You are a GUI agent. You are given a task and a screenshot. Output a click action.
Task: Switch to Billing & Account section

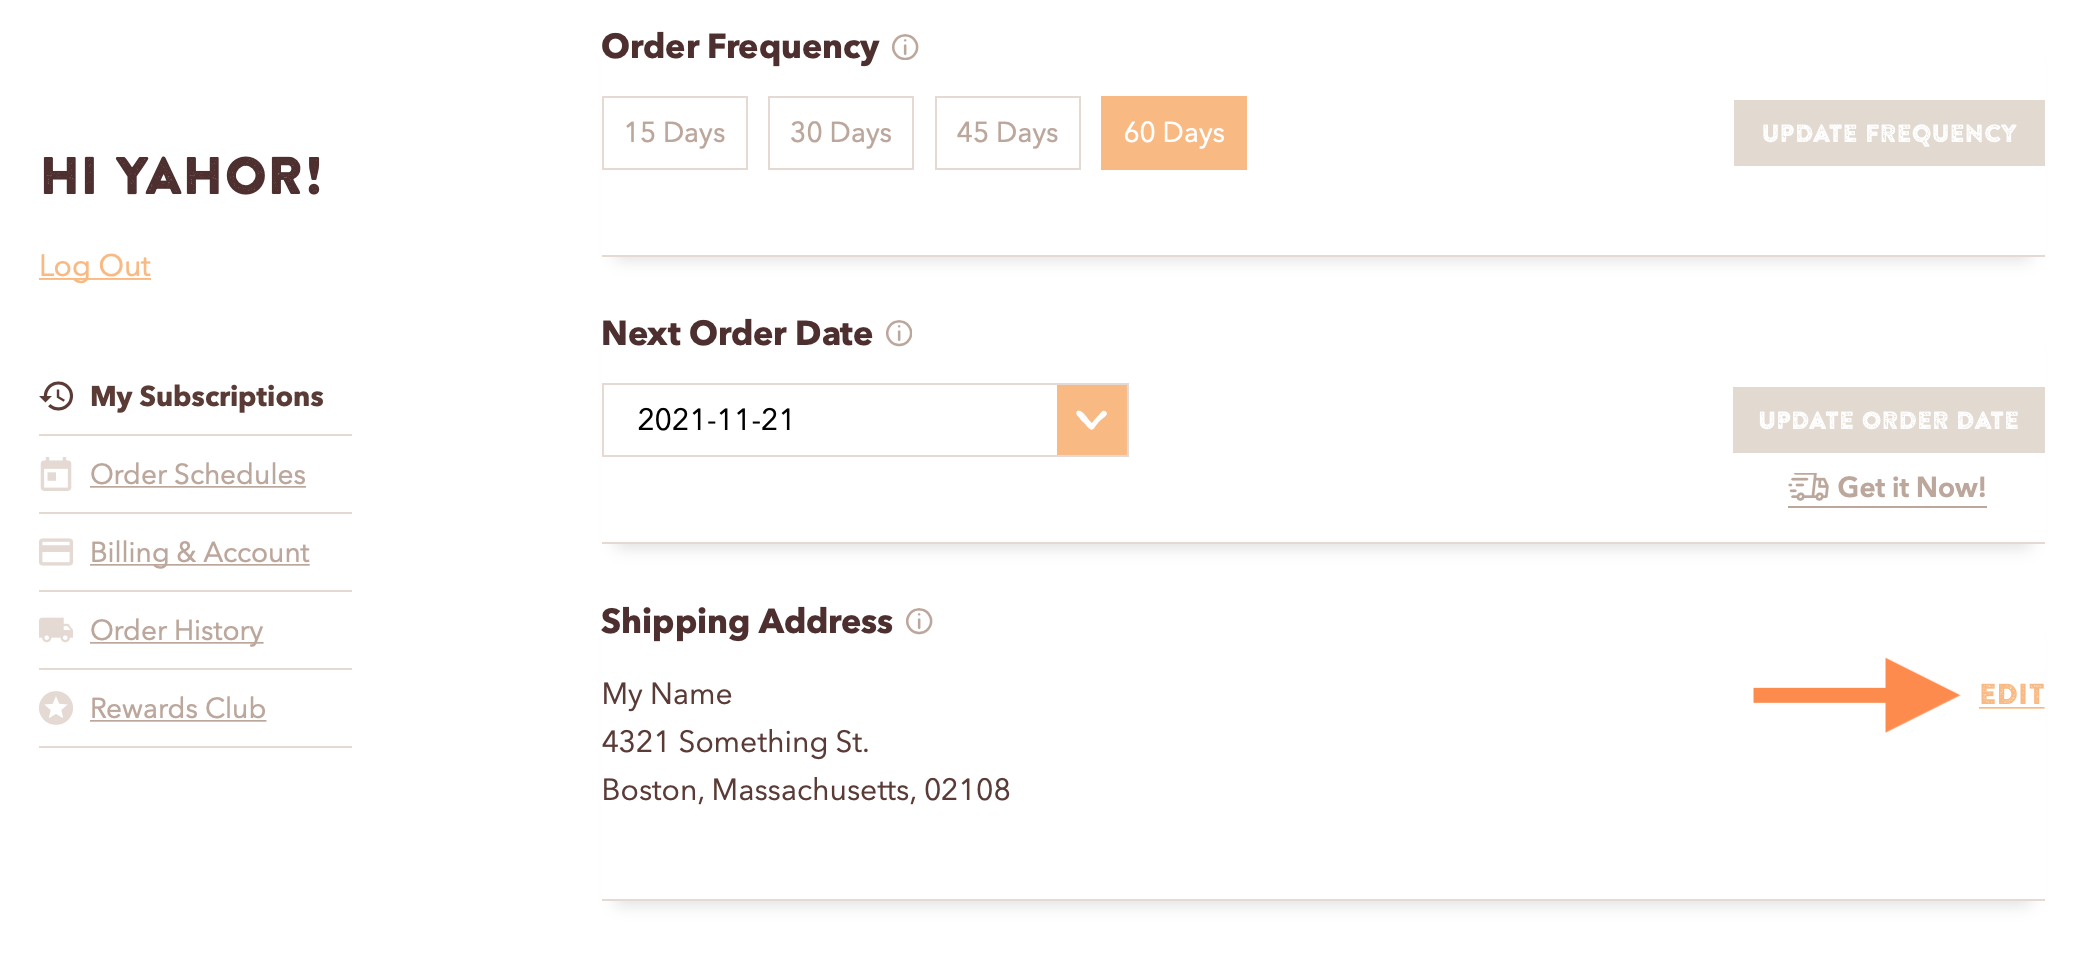[x=199, y=552]
